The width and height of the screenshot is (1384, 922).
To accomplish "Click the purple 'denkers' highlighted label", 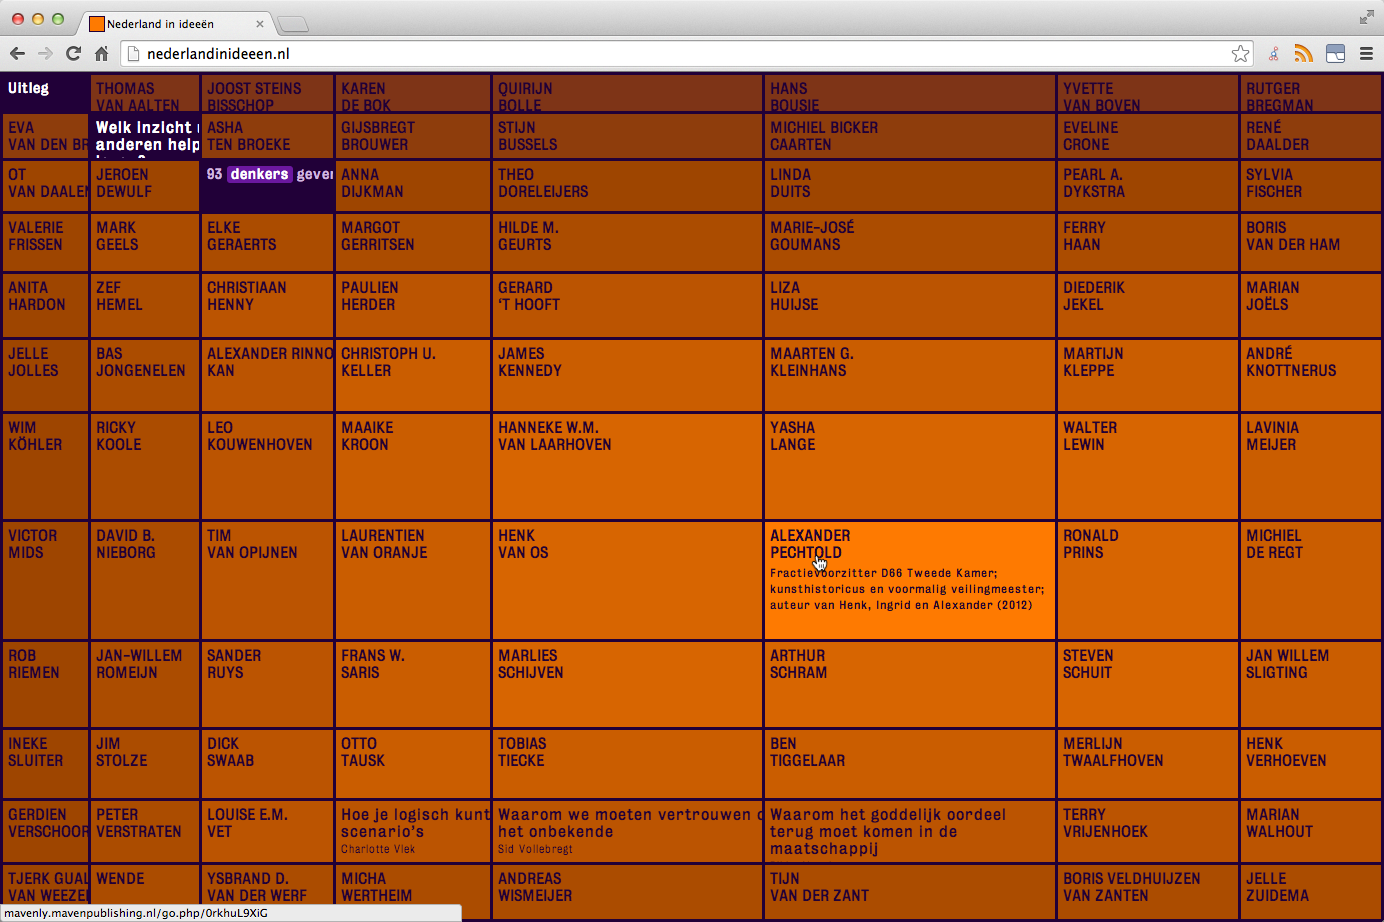I will pos(259,174).
